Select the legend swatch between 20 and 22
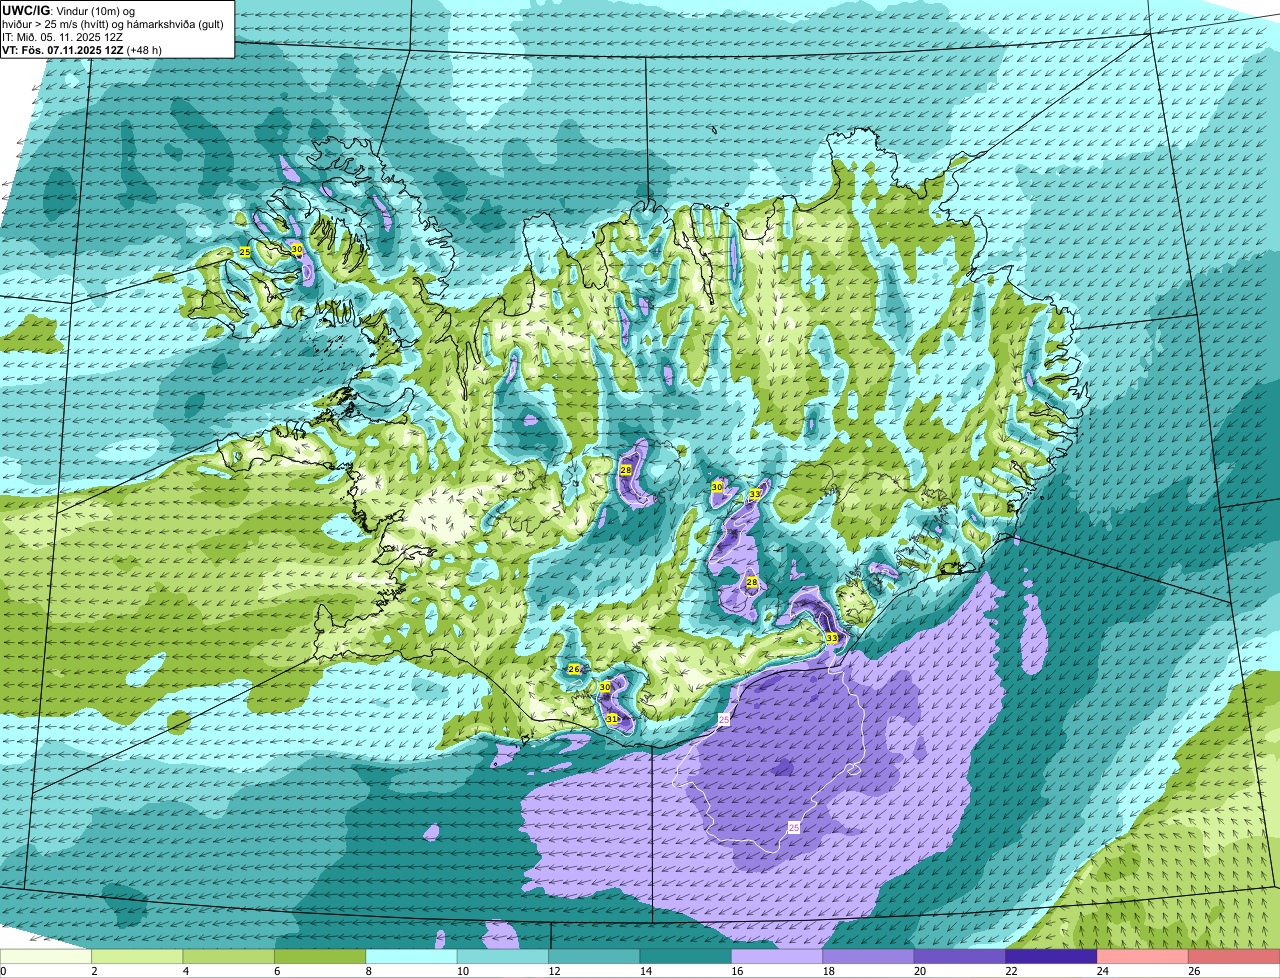 [x=960, y=956]
